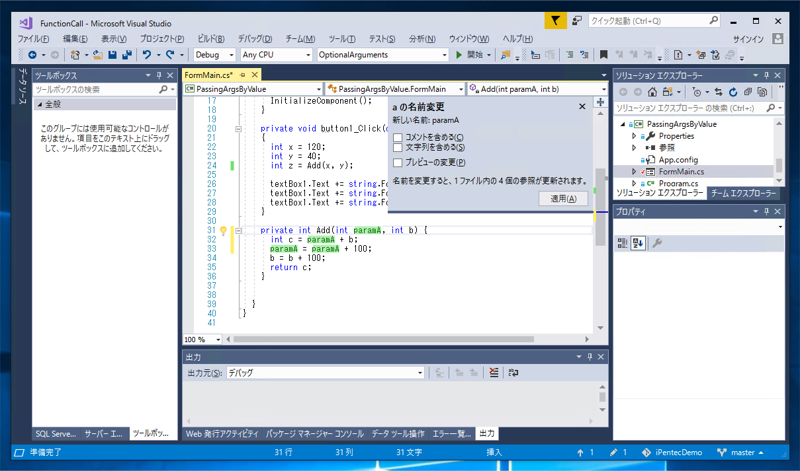This screenshot has height=471, width=800.
Task: Check the コメントを含める checkbox
Action: click(398, 138)
